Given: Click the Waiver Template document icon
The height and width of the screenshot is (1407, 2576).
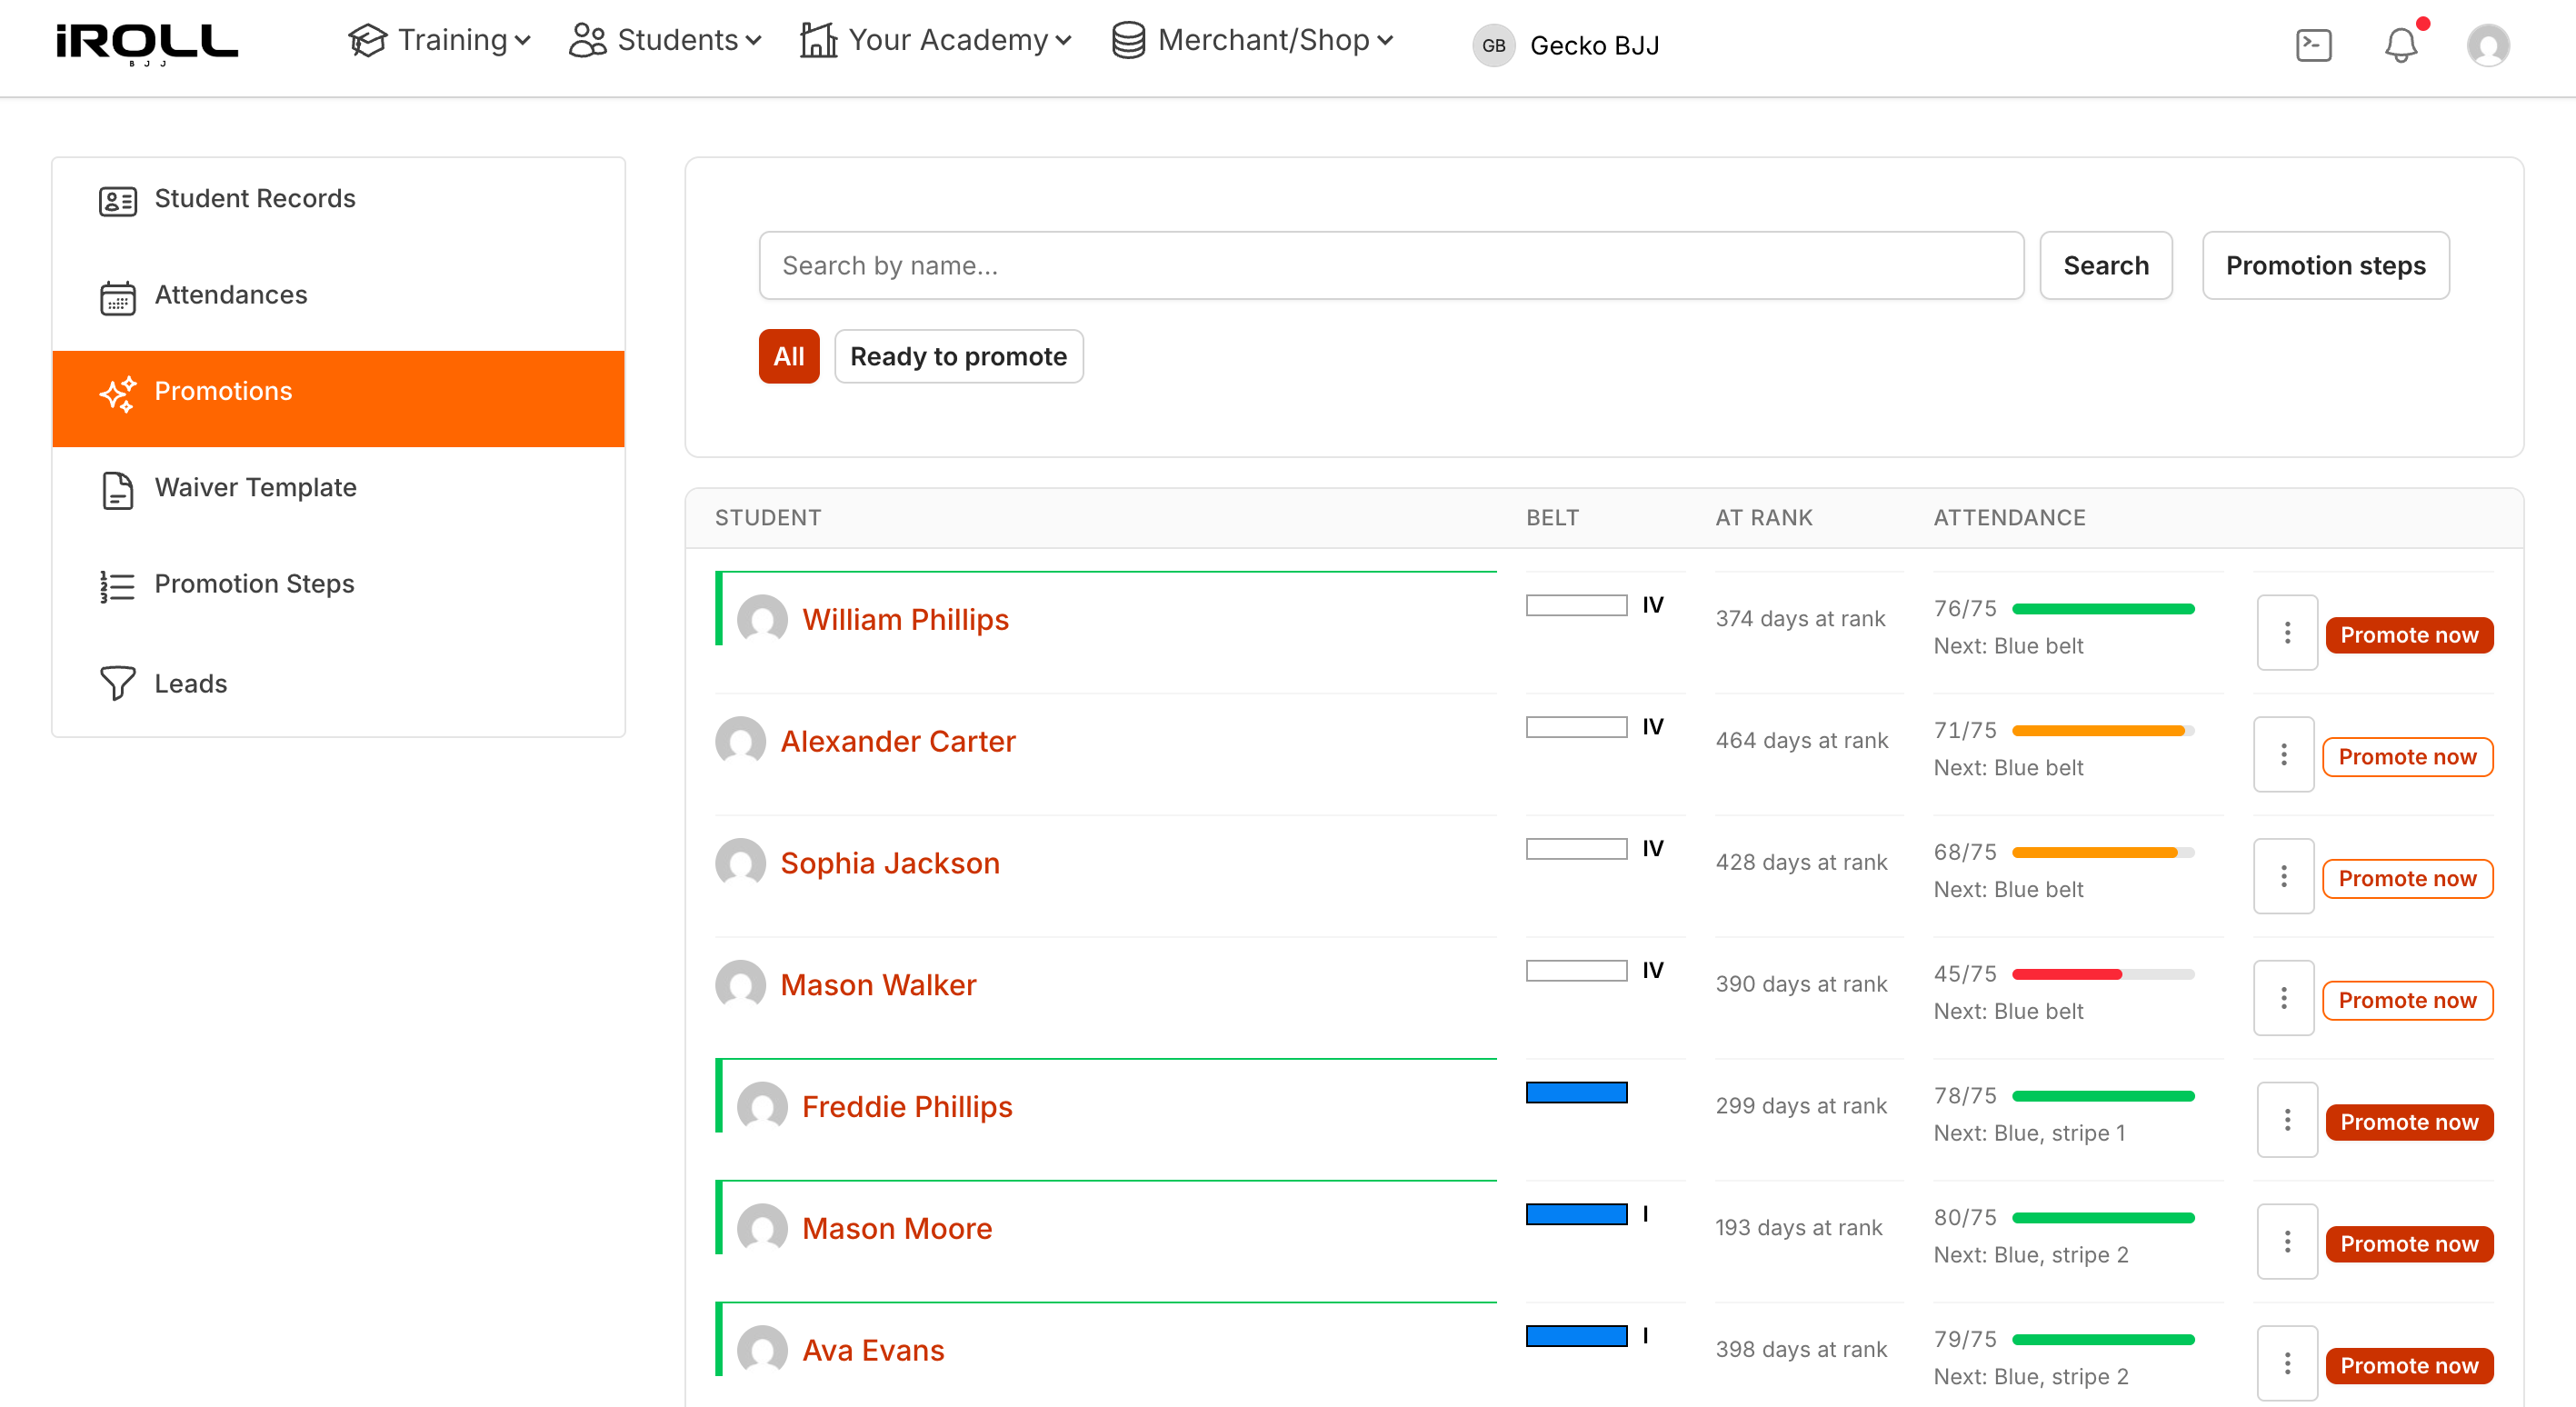Looking at the screenshot, I should coord(117,490).
